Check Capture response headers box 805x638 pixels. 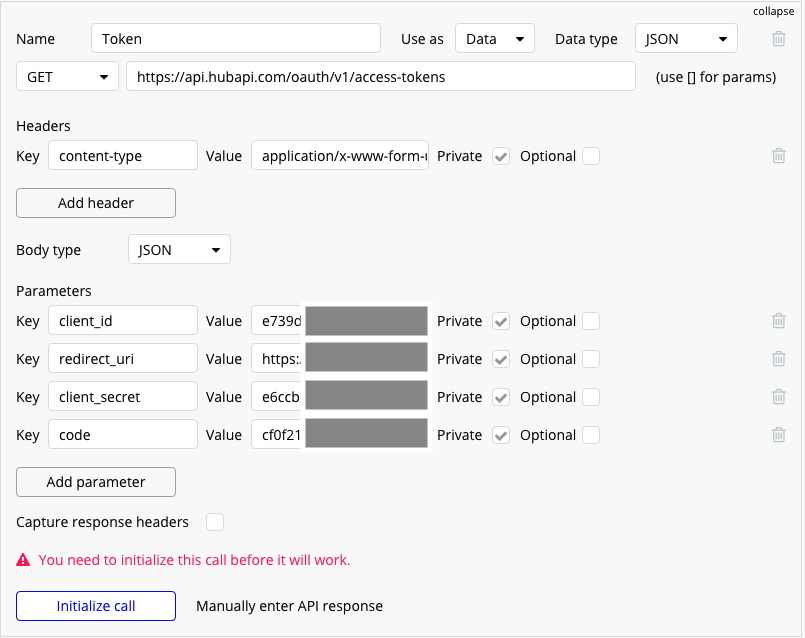pyautogui.click(x=215, y=522)
